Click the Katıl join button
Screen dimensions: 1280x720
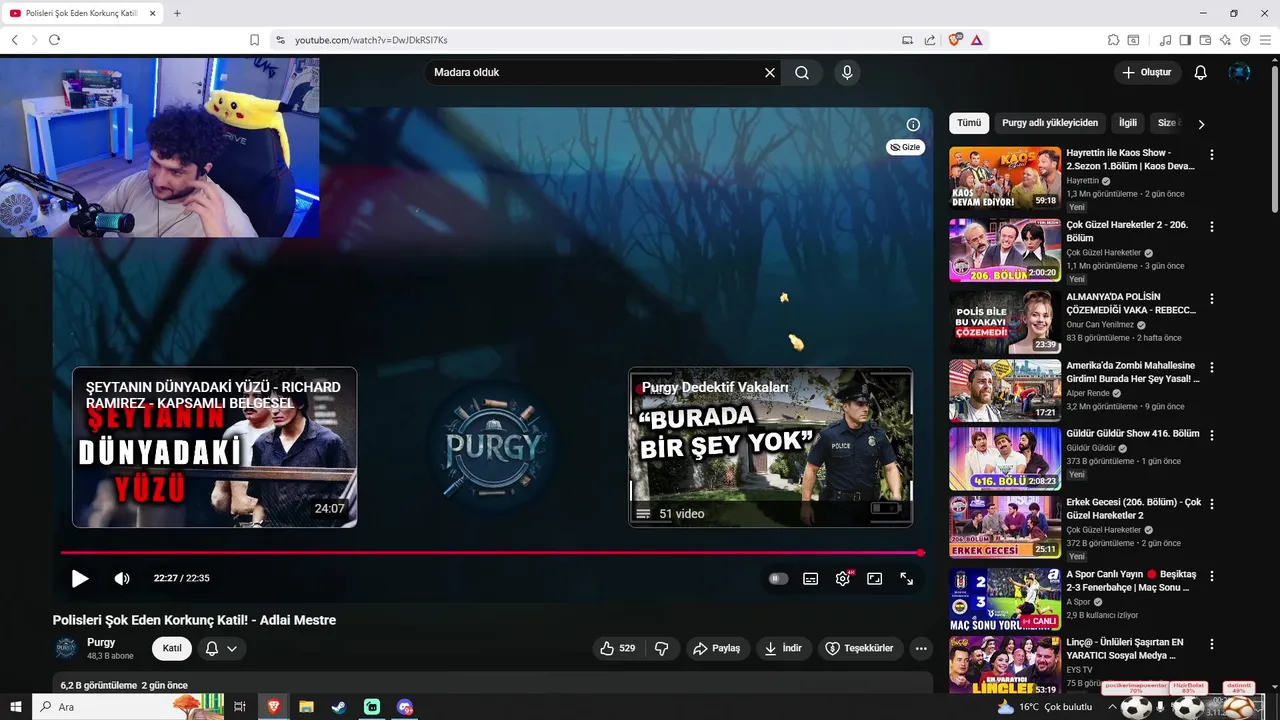point(172,648)
